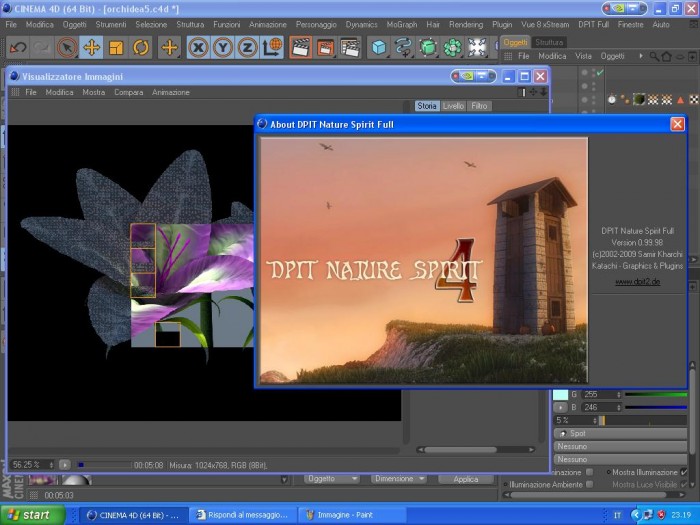Open the Dimensione dropdown

[399, 479]
